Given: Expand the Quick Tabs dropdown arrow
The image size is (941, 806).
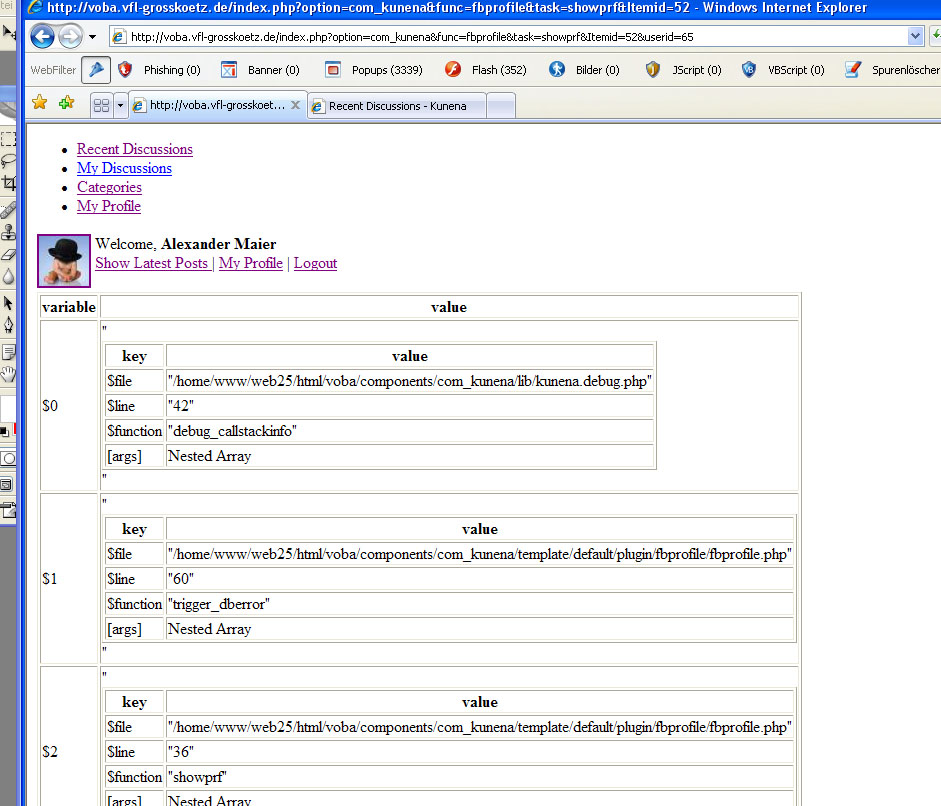Looking at the screenshot, I should [120, 105].
